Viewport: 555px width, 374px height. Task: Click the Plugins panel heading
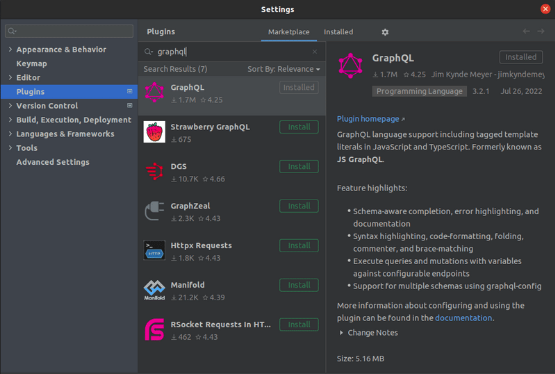point(161,32)
